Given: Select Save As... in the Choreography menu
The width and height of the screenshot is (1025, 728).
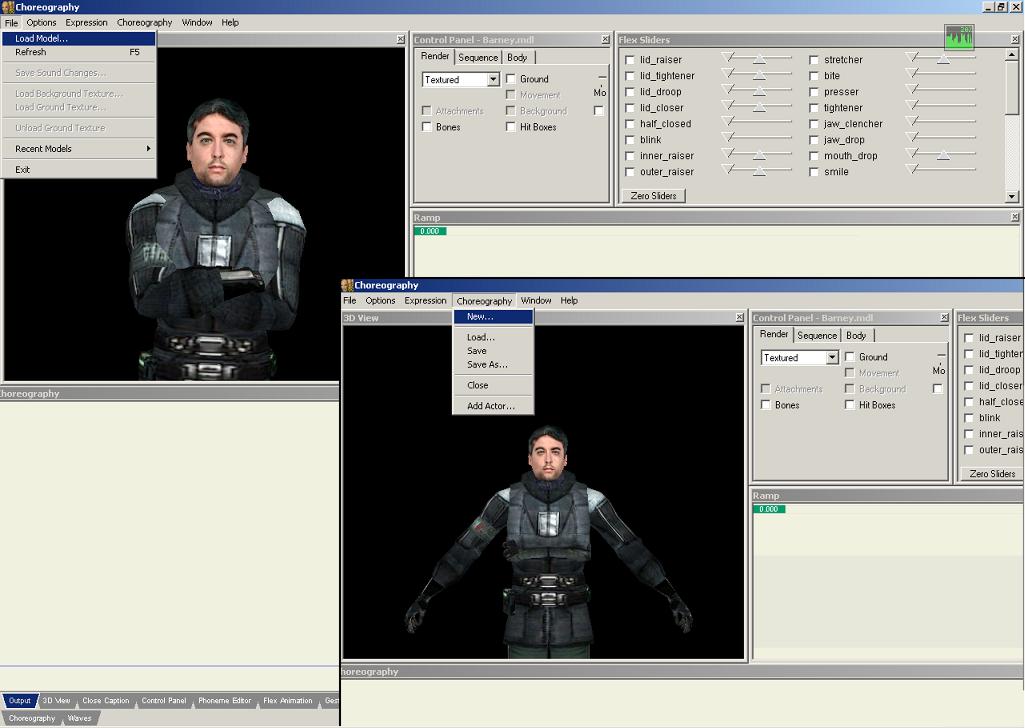Looking at the screenshot, I should click(x=493, y=365).
